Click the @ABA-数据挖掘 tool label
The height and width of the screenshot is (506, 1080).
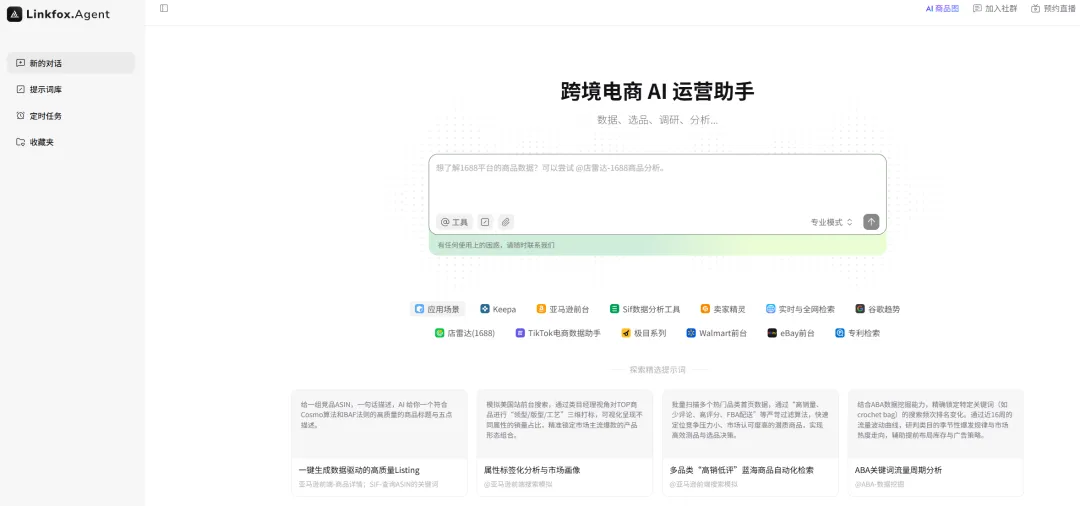(880, 484)
